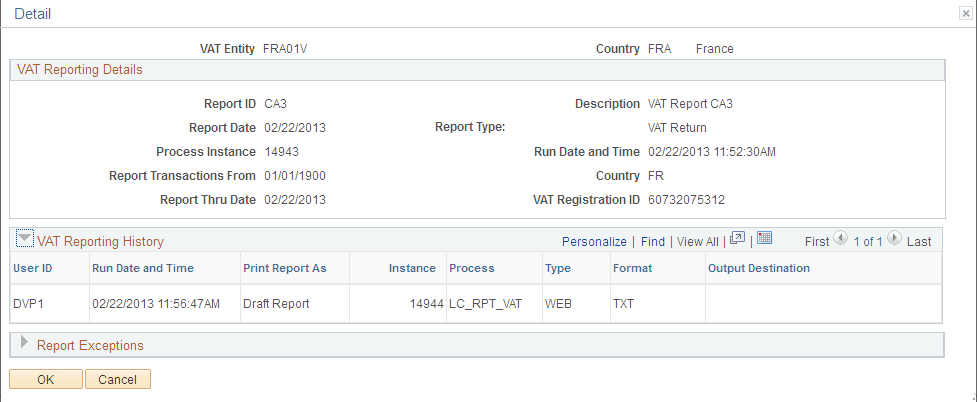Sort by User ID column header

(x=32, y=268)
